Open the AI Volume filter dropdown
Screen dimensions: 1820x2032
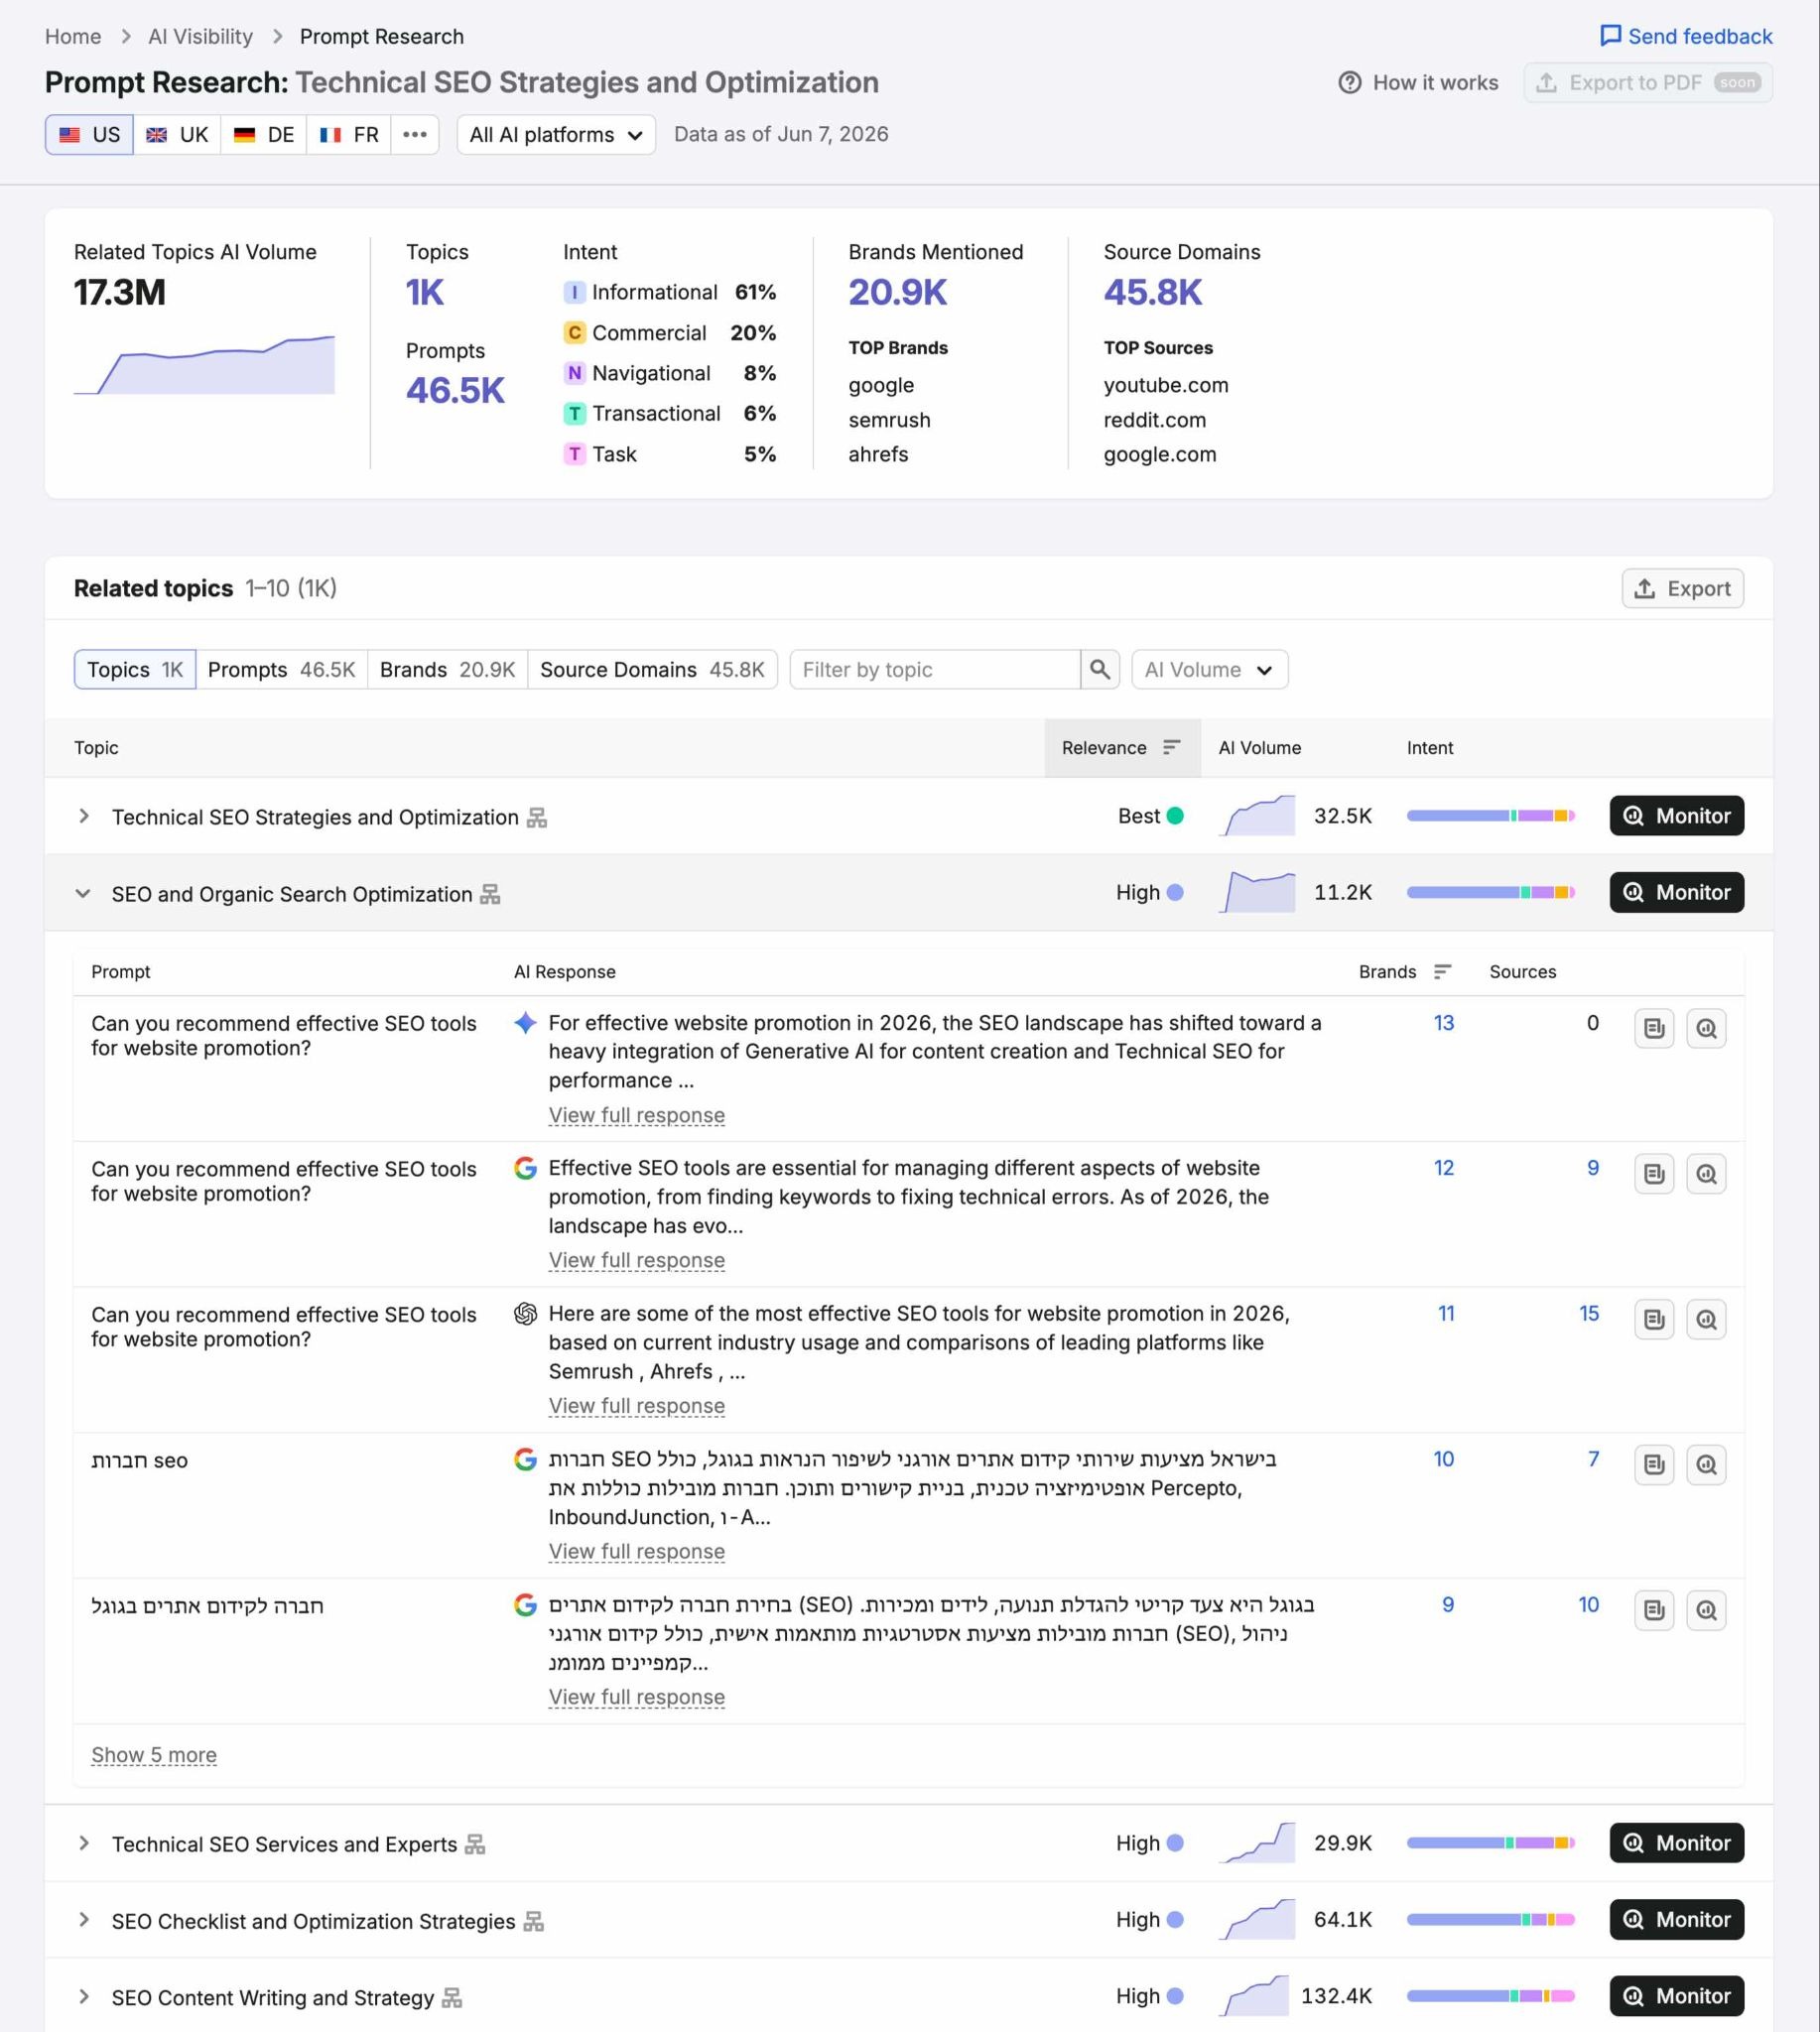(1209, 669)
